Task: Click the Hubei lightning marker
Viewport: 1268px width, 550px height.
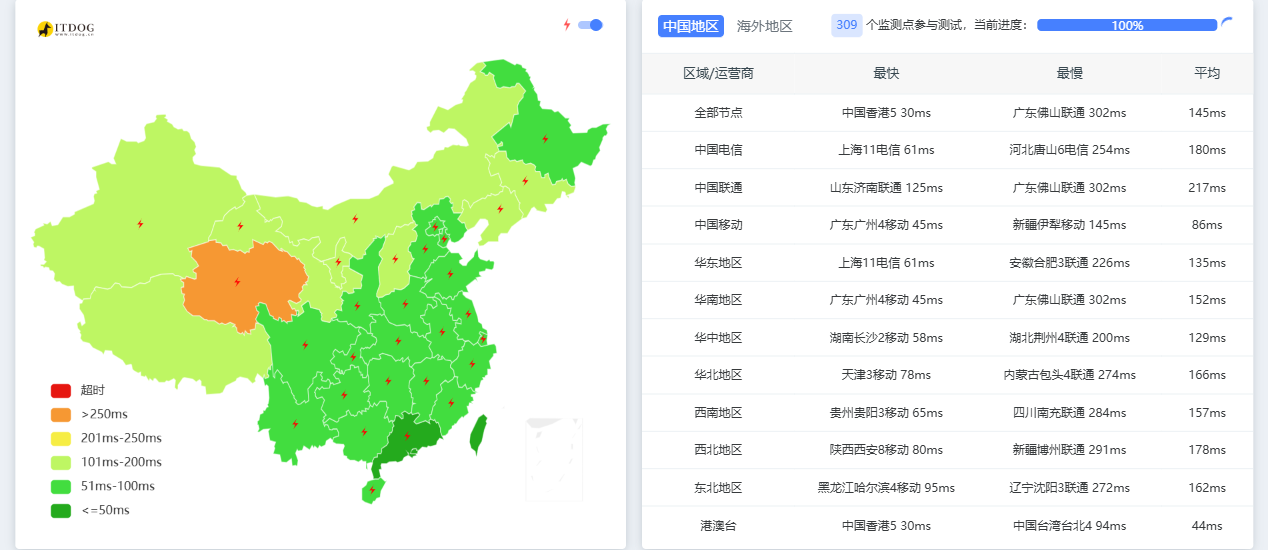Action: (x=398, y=341)
